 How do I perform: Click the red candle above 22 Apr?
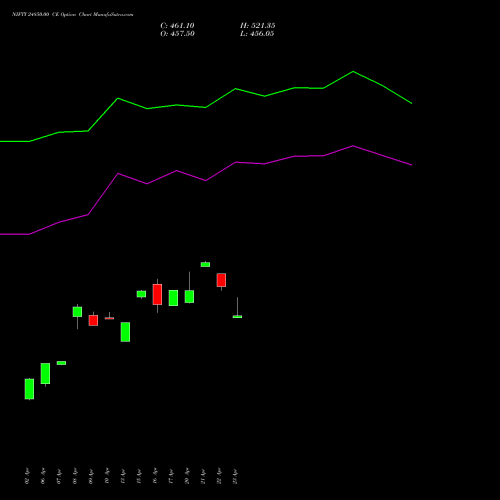point(221,280)
